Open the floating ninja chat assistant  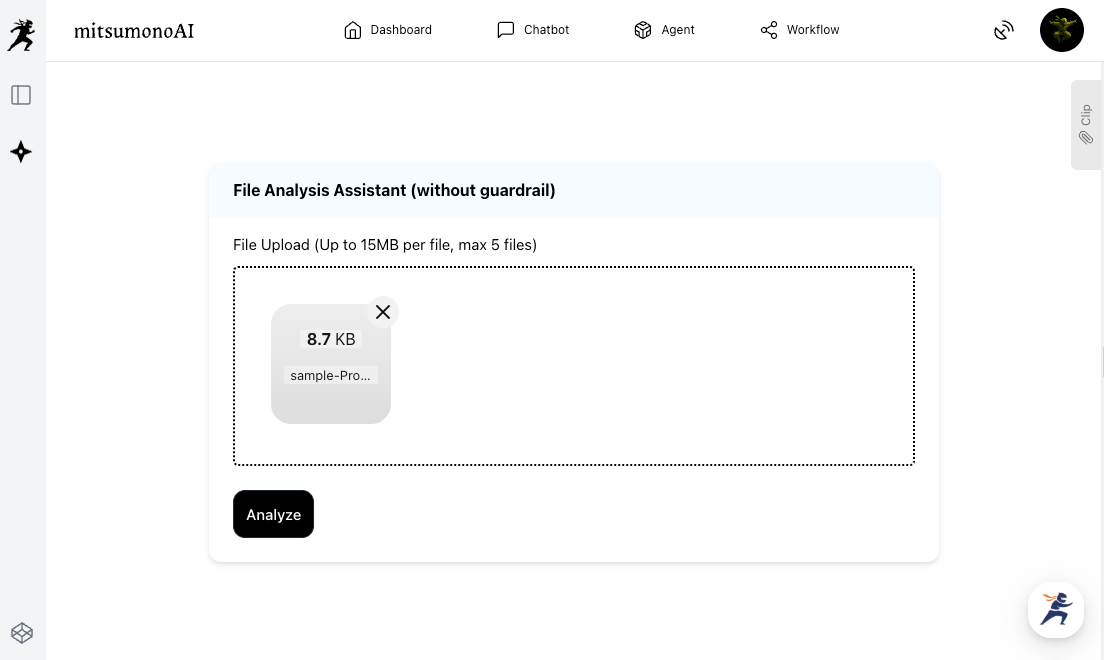[x=1056, y=609]
